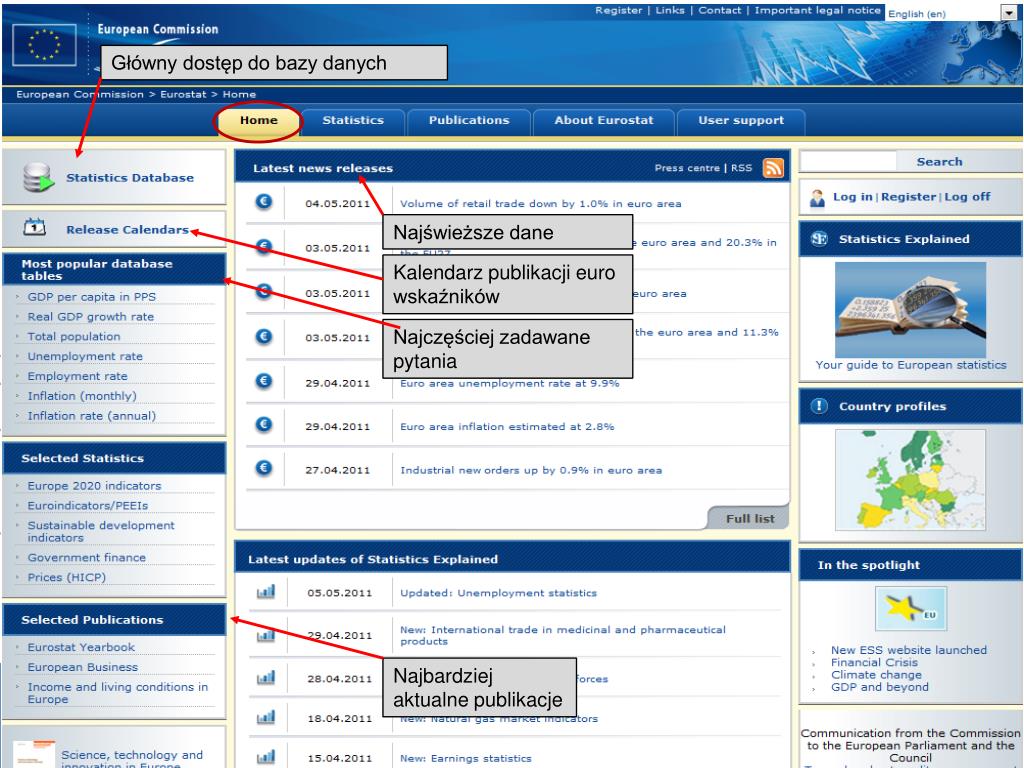
Task: Click the user icon next to Log in
Action: point(817,198)
